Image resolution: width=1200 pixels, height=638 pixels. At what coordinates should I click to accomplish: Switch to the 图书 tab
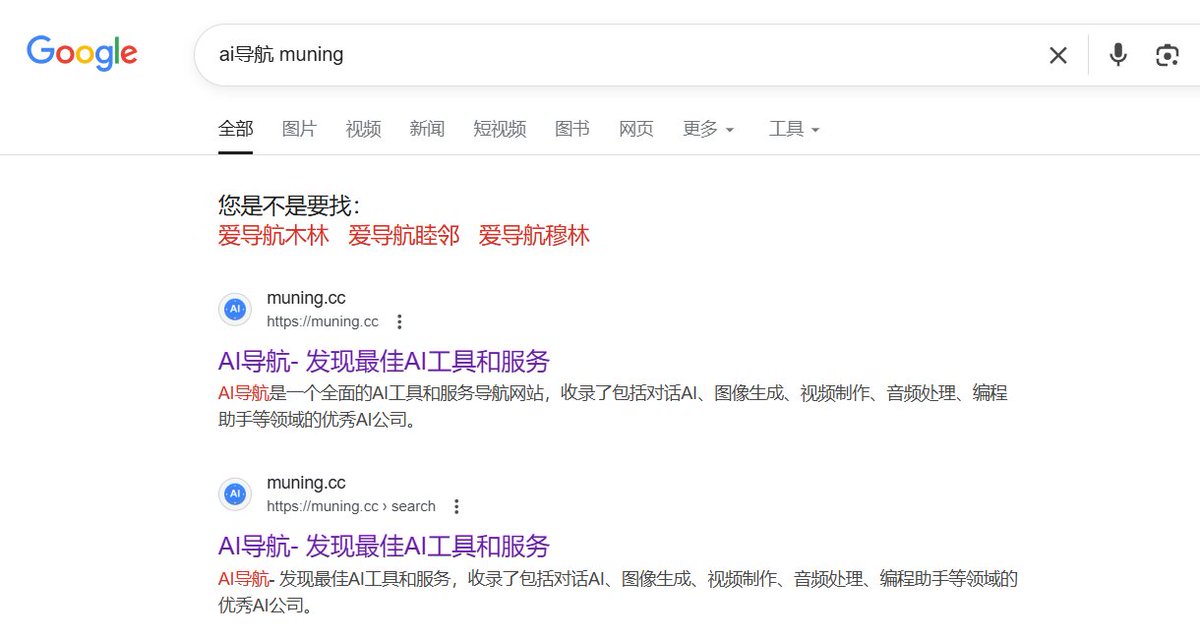point(572,129)
